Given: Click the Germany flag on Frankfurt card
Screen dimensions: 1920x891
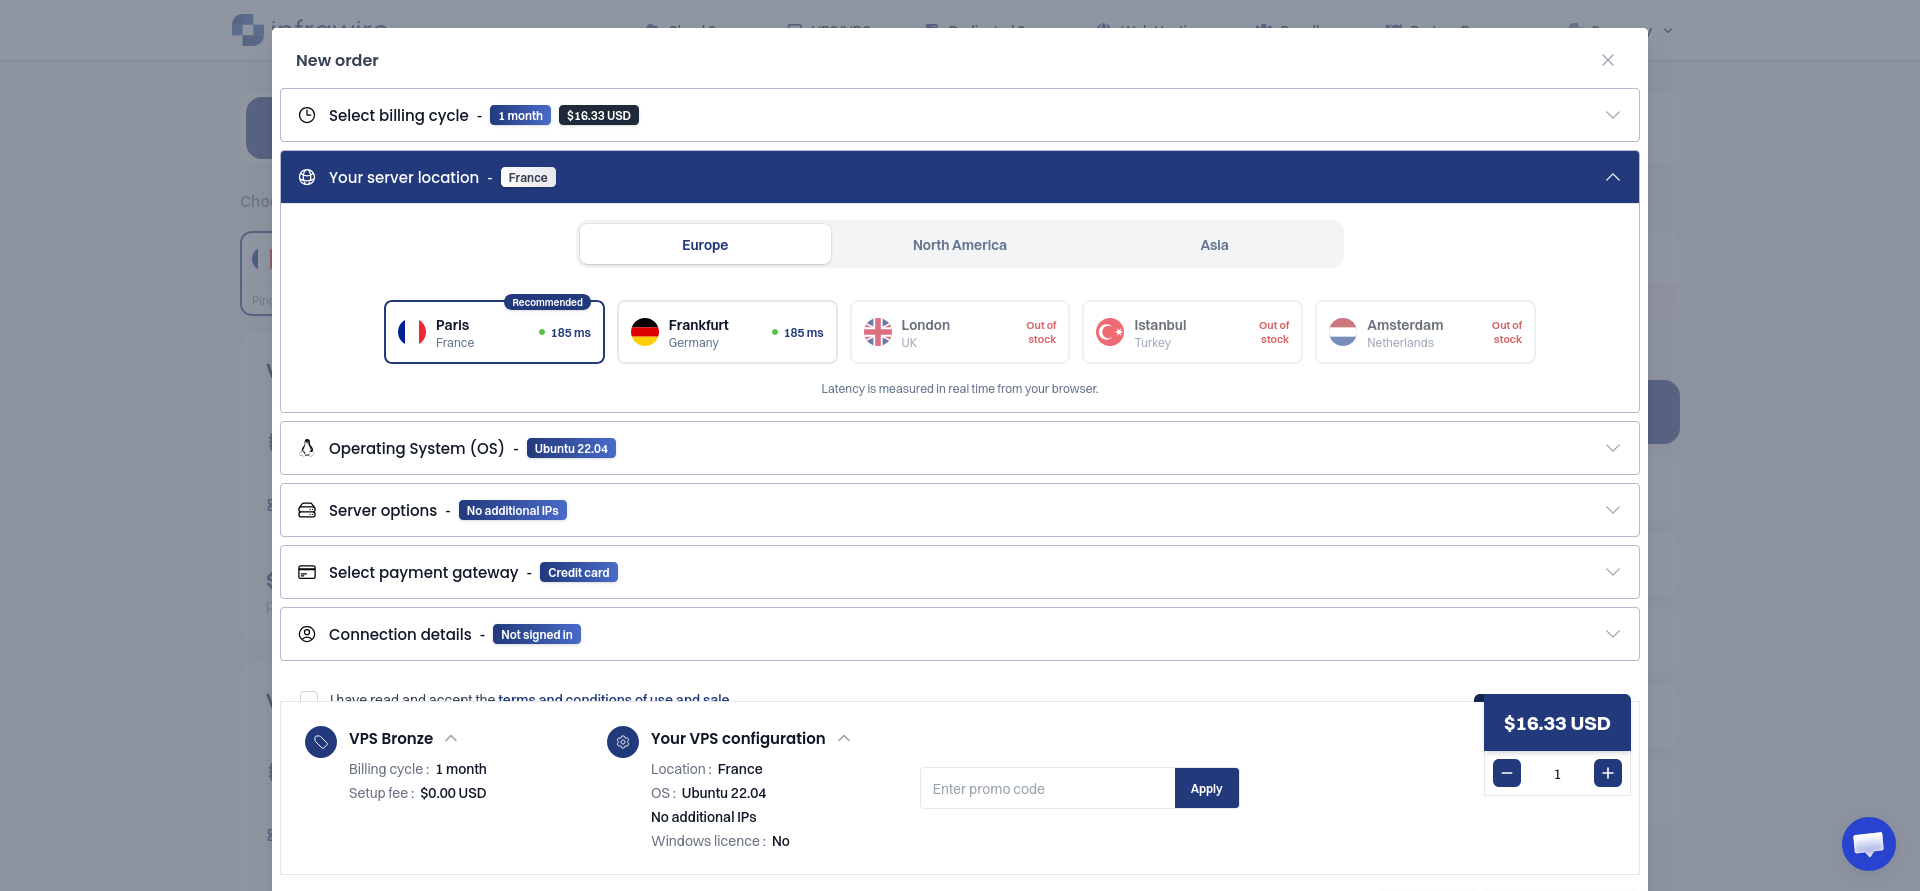Looking at the screenshot, I should [x=645, y=332].
